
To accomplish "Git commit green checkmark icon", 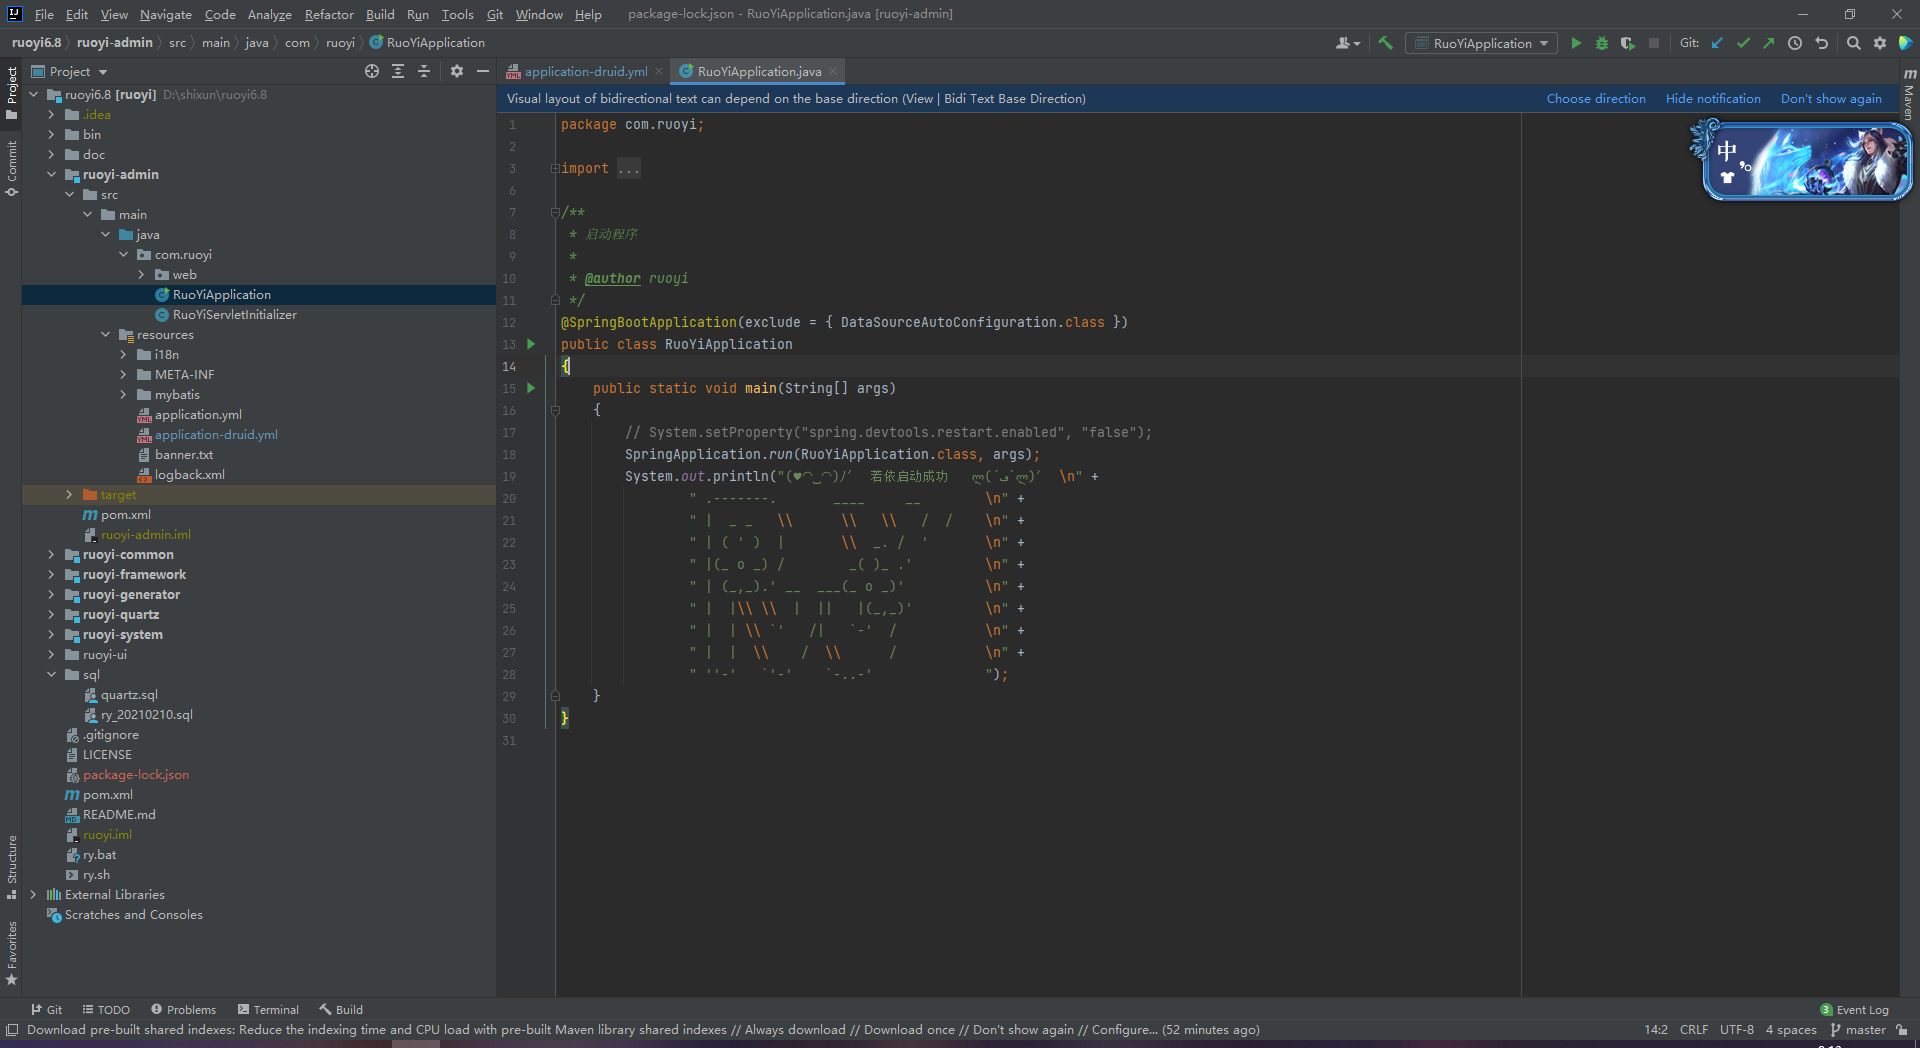I will coord(1744,43).
